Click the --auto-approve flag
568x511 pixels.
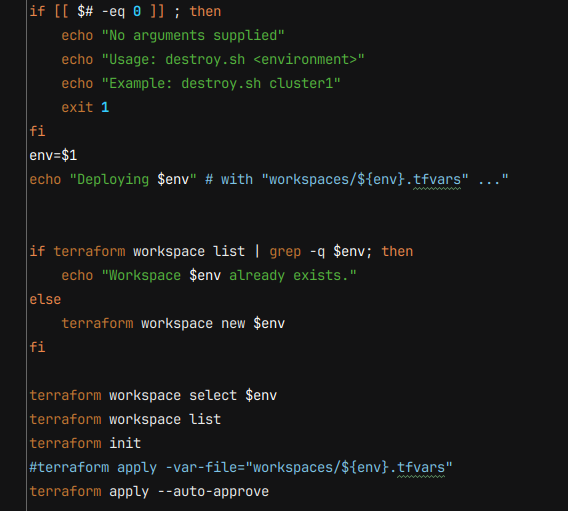point(213,491)
